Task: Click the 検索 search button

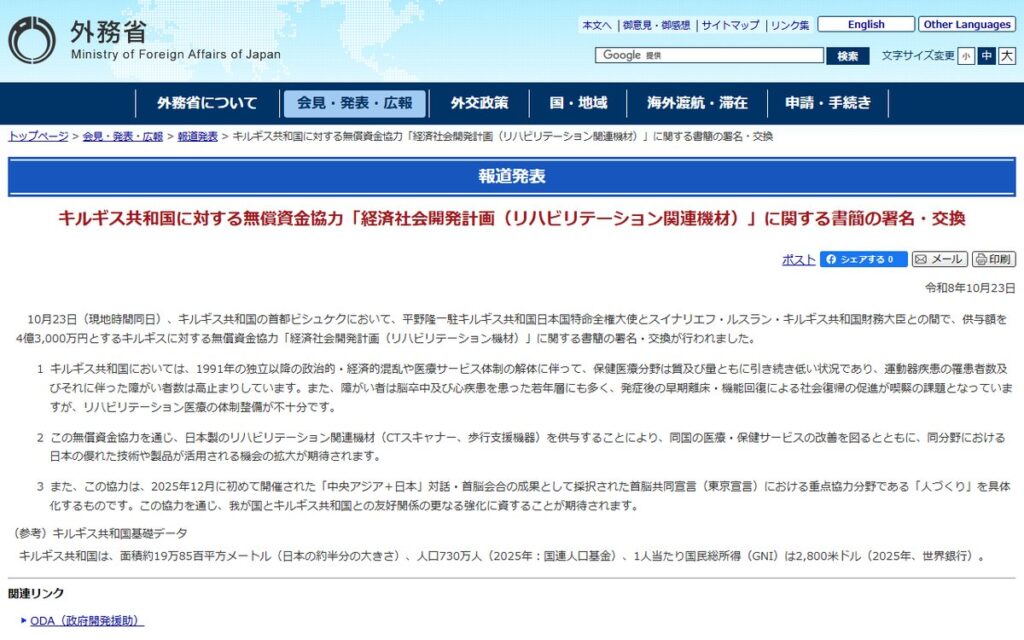Action: coord(848,56)
